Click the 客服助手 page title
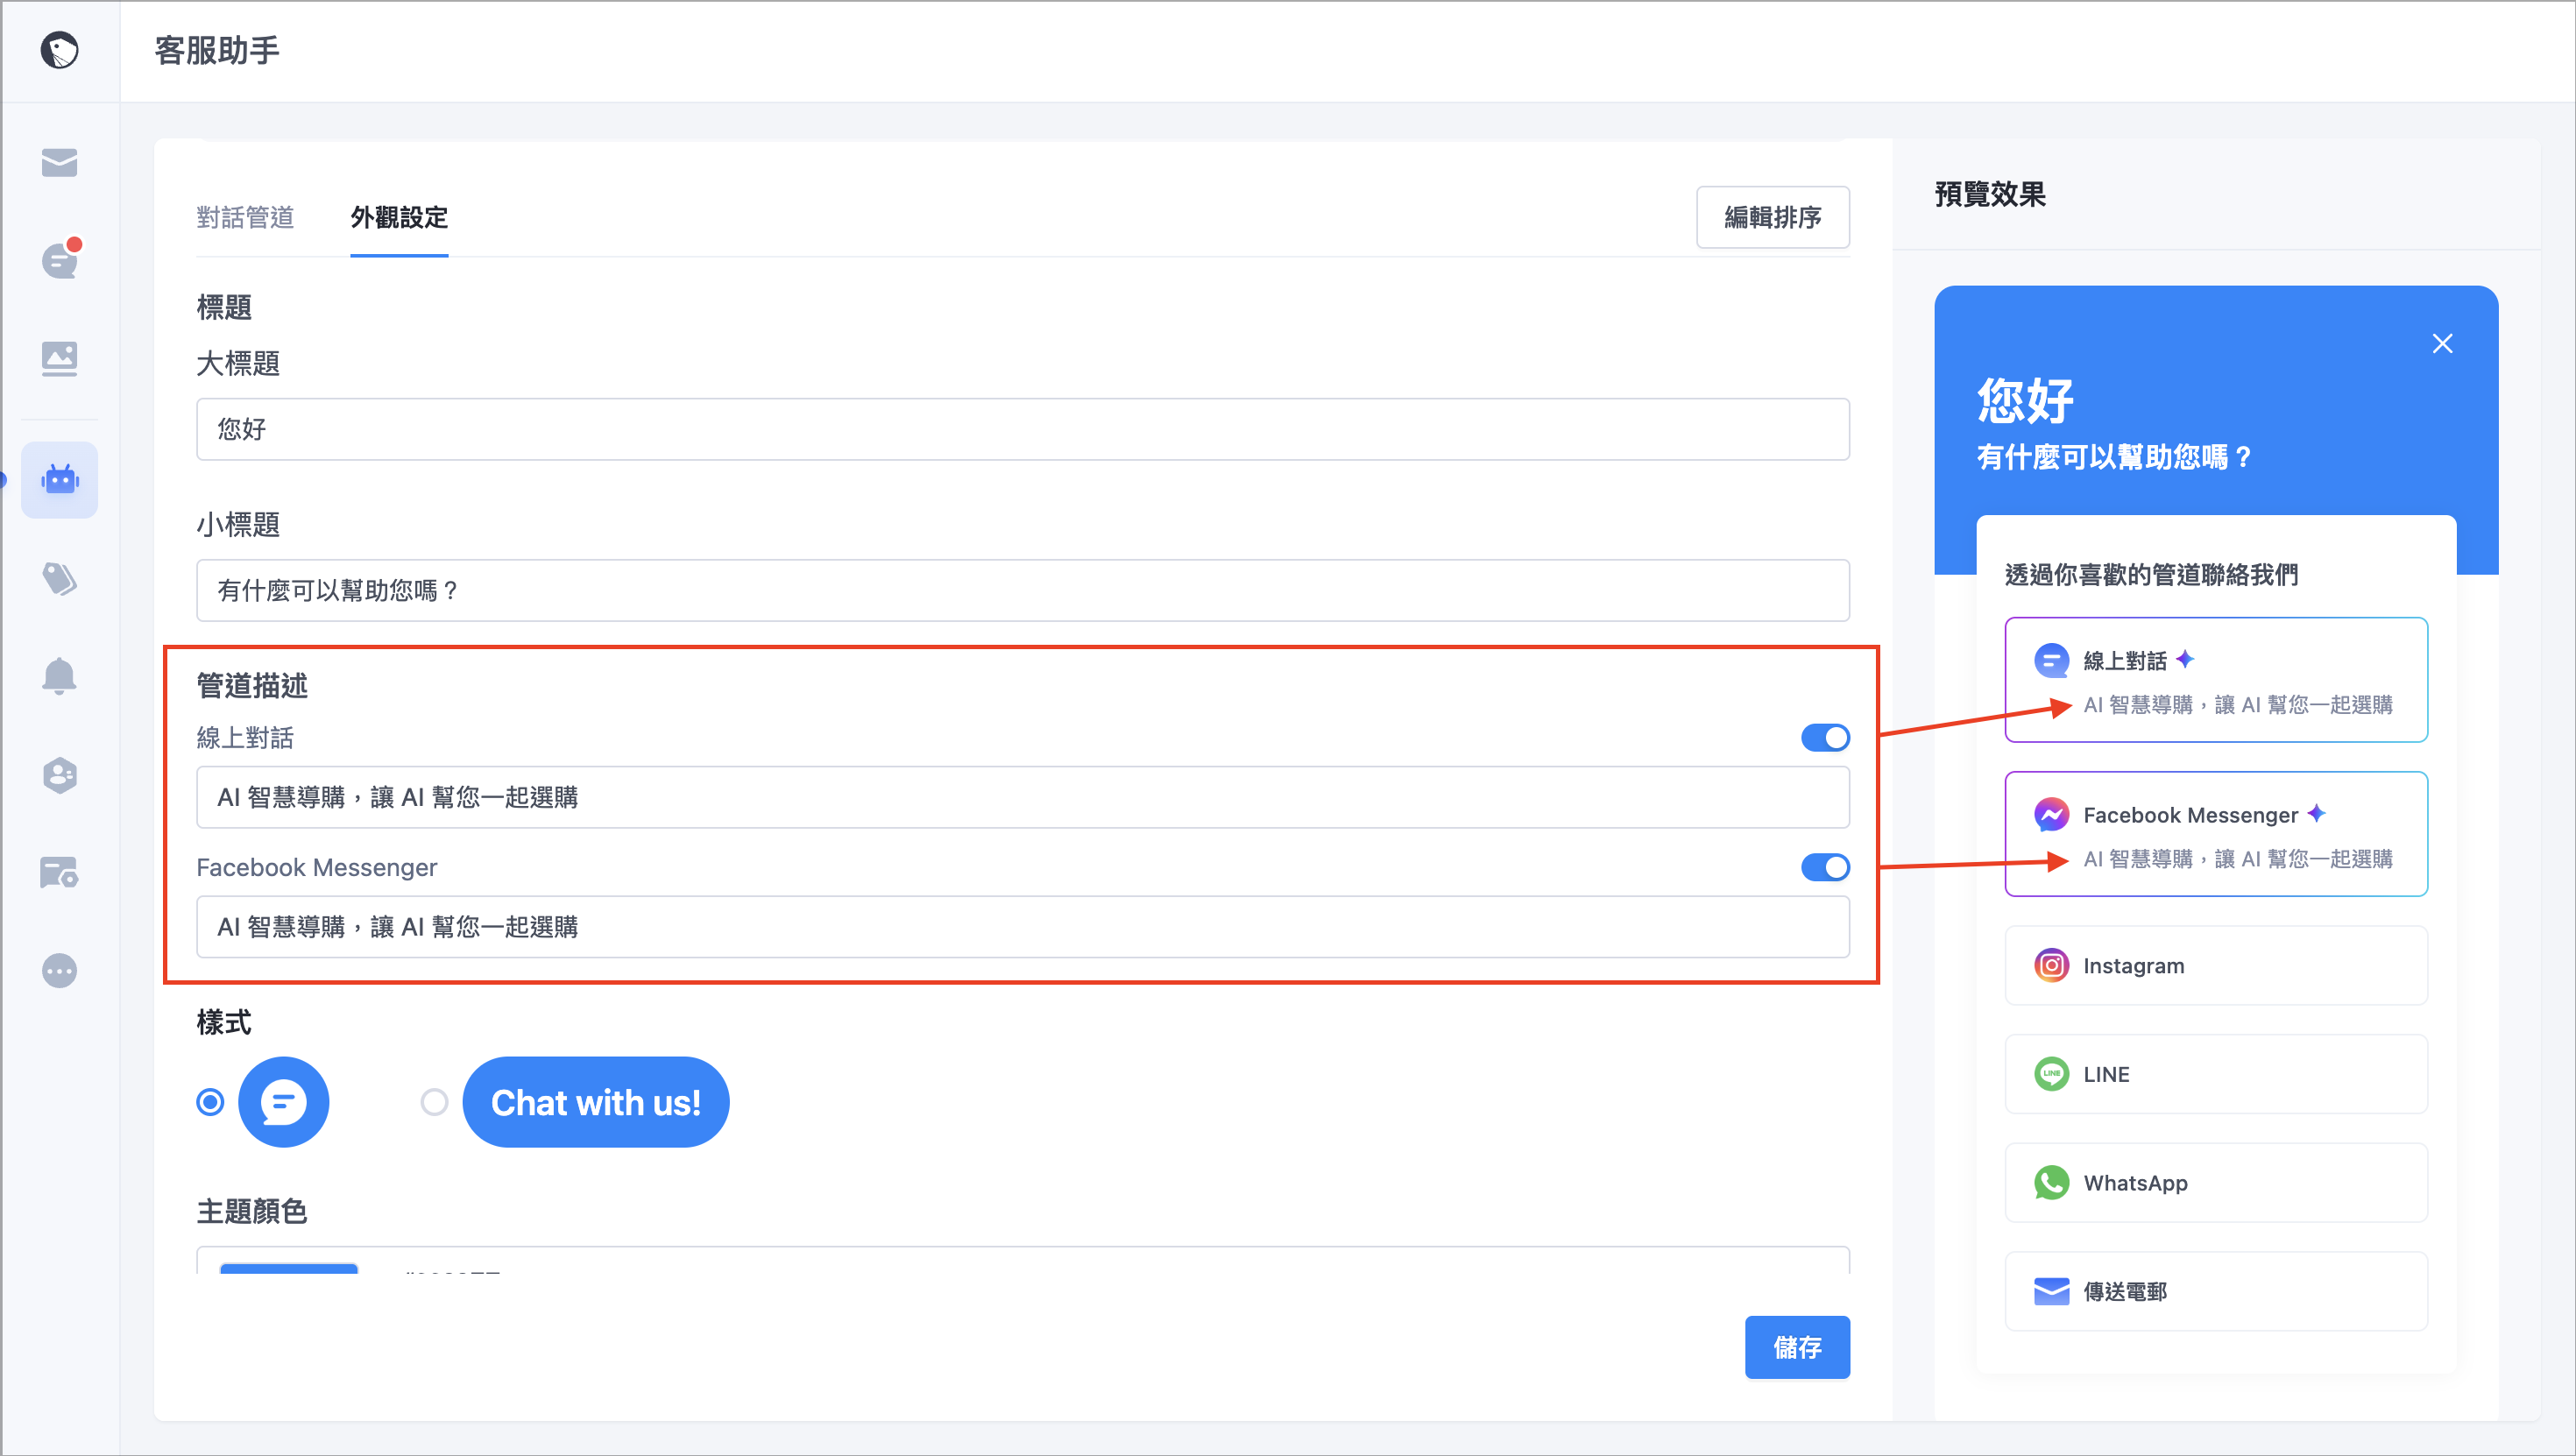This screenshot has width=2576, height=1456. [217, 50]
